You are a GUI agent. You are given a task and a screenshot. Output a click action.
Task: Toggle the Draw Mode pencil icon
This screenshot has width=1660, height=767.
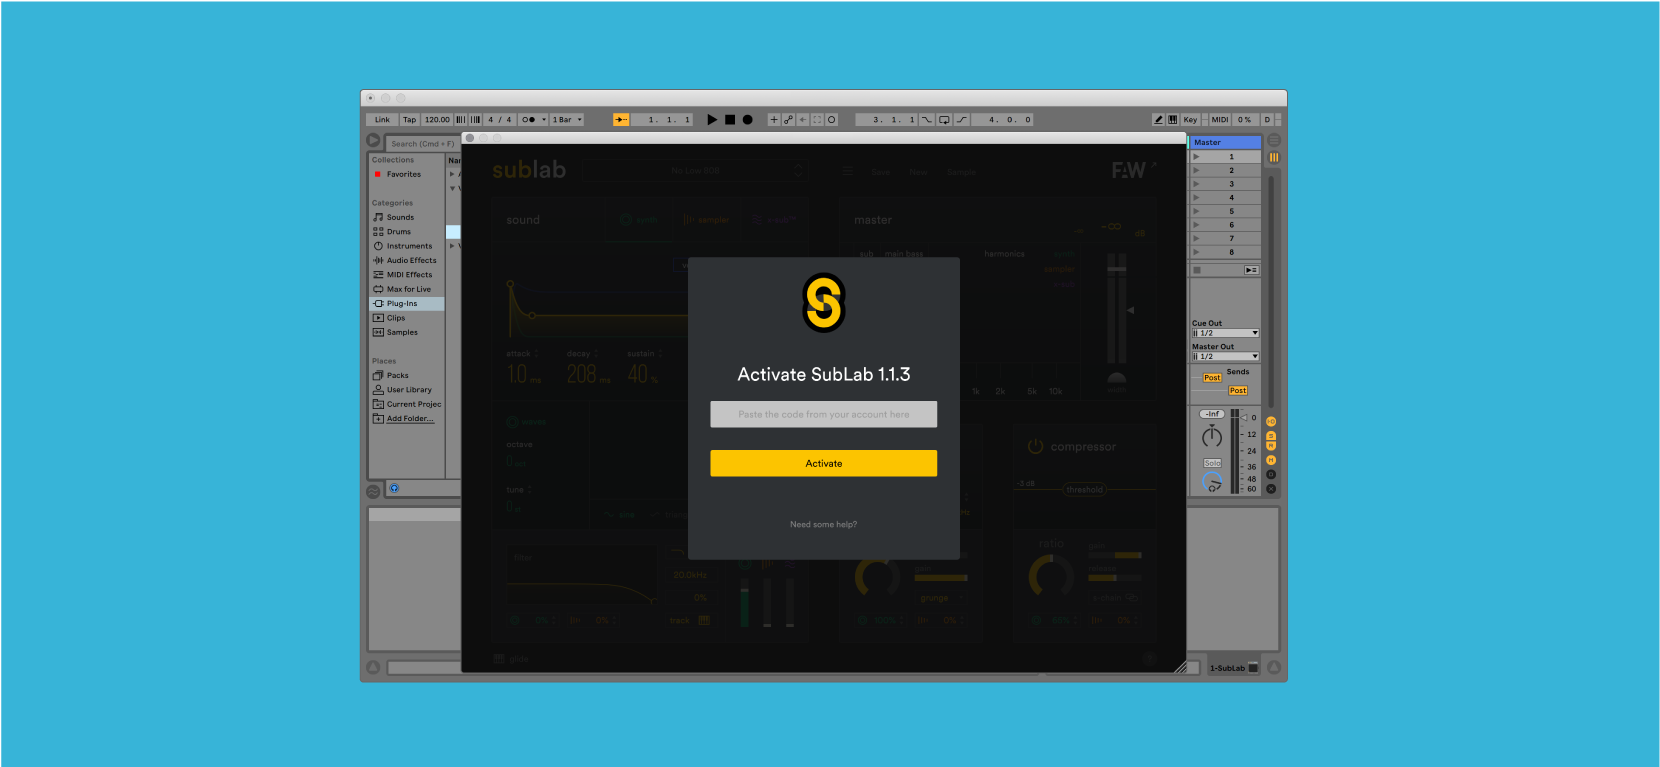[x=1158, y=120]
